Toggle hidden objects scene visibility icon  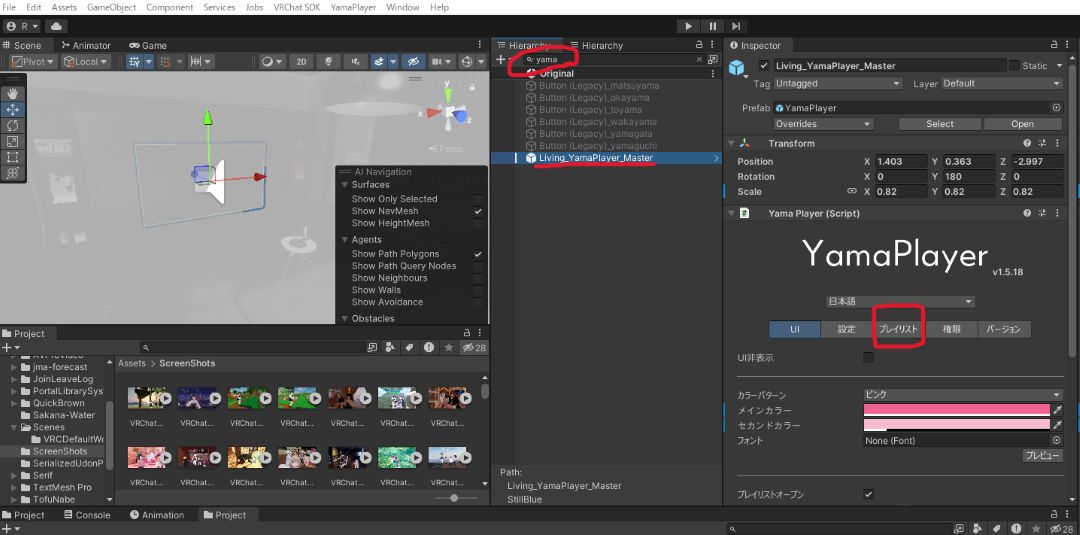(x=413, y=62)
